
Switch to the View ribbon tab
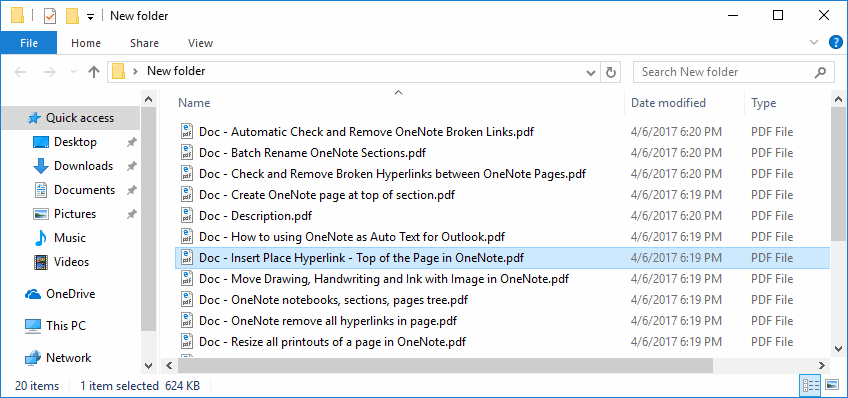(x=200, y=43)
